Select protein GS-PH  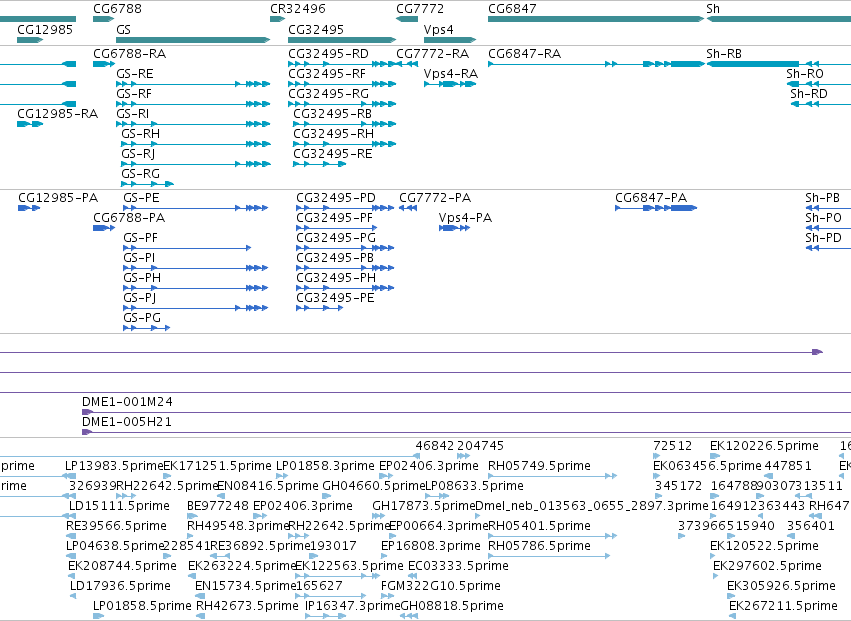click(x=196, y=288)
